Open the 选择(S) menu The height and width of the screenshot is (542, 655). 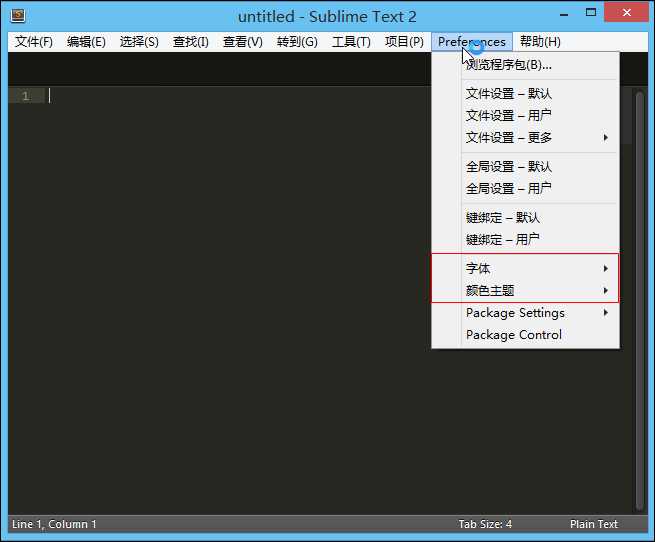tap(139, 42)
